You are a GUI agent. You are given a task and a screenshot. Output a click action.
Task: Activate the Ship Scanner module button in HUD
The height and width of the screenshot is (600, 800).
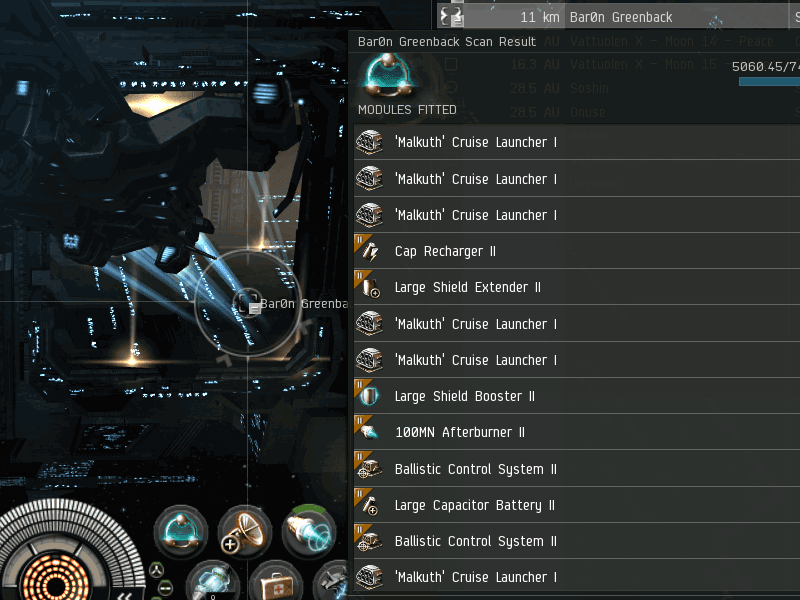(181, 531)
